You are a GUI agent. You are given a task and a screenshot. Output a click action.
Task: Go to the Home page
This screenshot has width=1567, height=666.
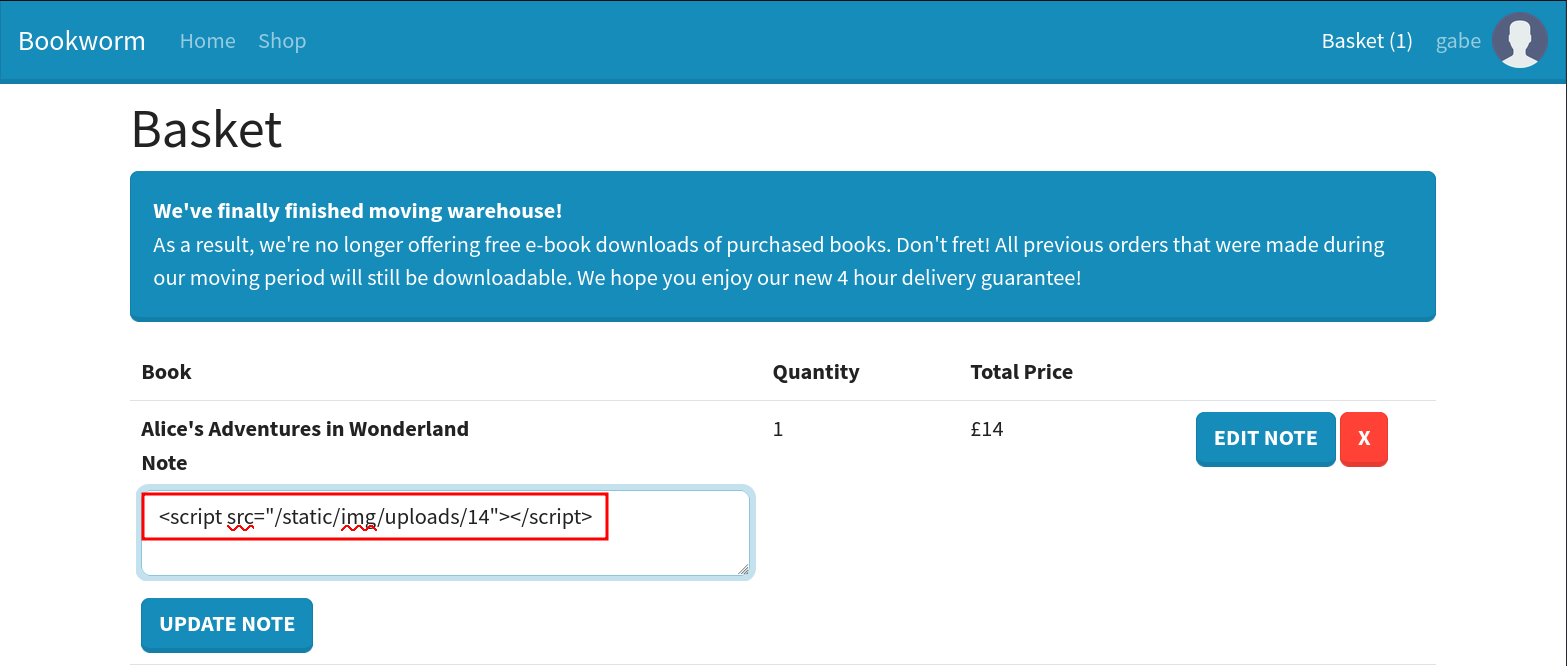(x=207, y=41)
